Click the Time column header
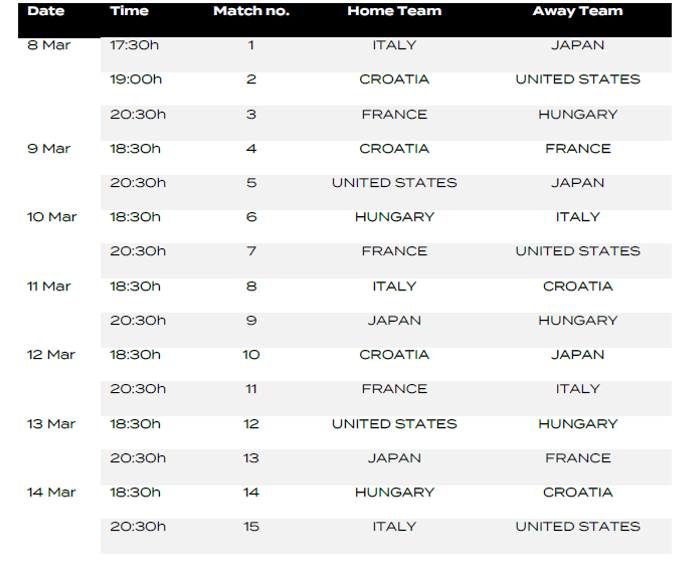674x567 pixels. tap(129, 11)
